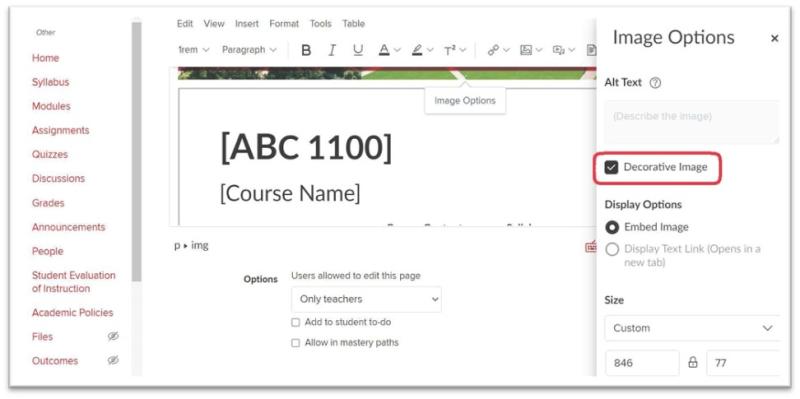This screenshot has height=399, width=800.
Task: Click the Image Options tooltip button
Action: tap(465, 101)
